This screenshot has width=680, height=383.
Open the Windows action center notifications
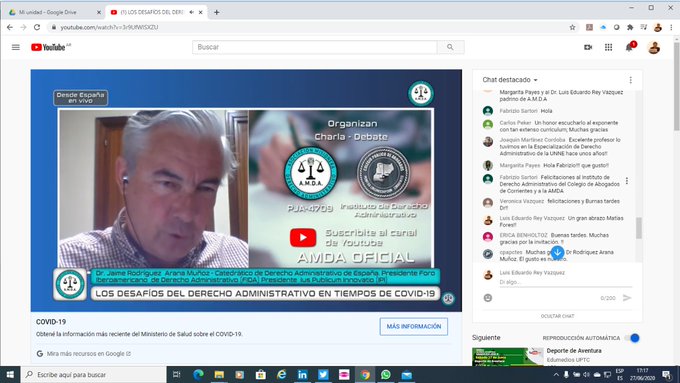point(667,374)
